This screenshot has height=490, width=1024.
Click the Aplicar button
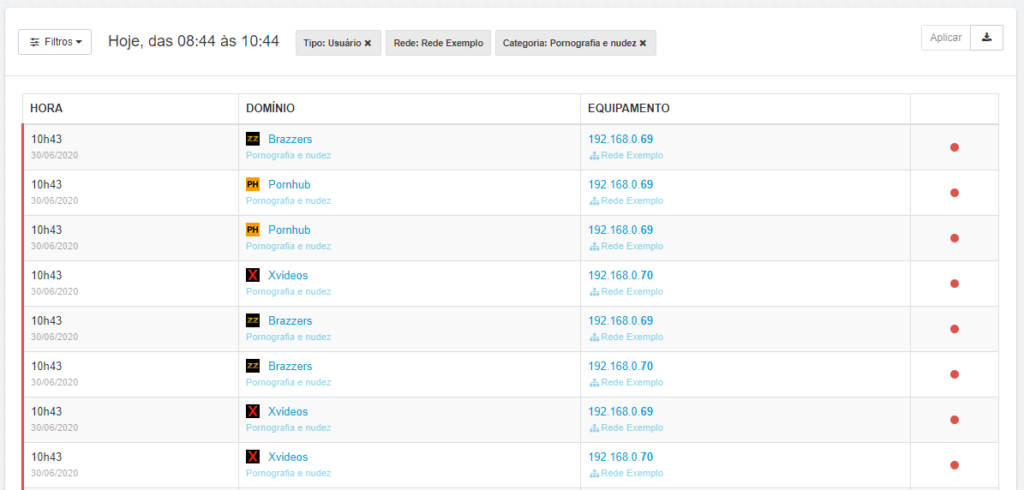point(946,38)
